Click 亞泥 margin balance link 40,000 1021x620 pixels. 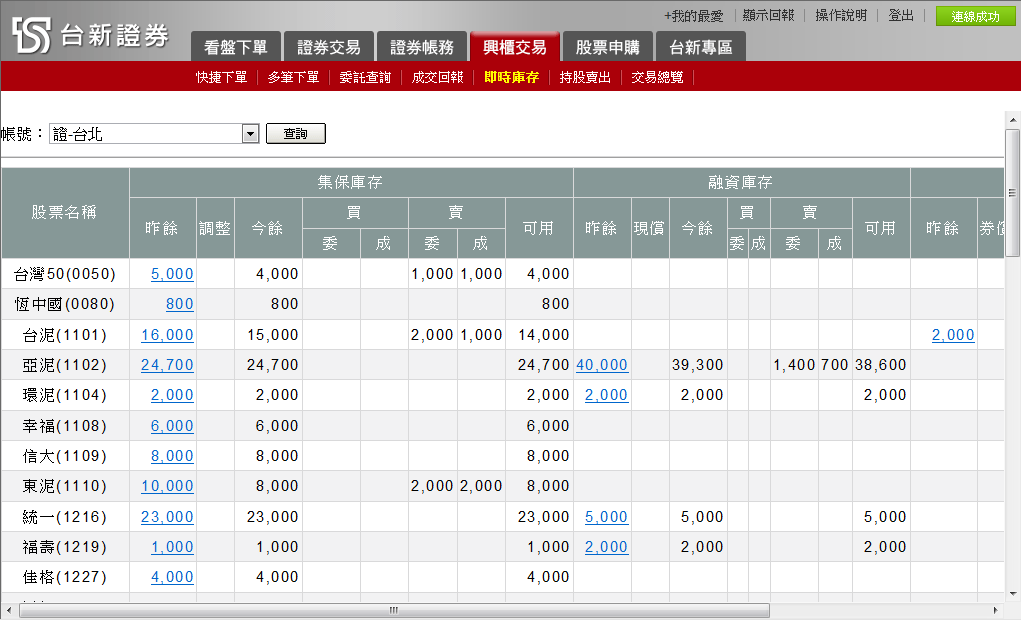[602, 365]
